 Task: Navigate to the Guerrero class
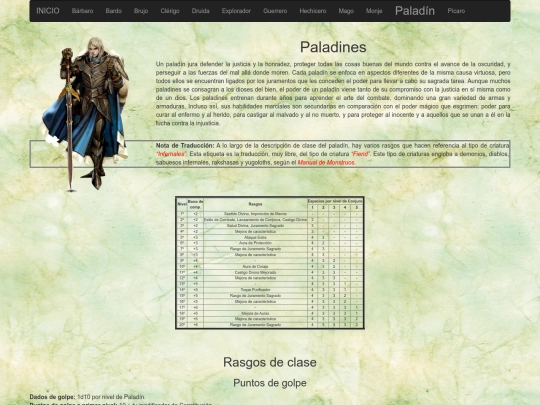275,11
